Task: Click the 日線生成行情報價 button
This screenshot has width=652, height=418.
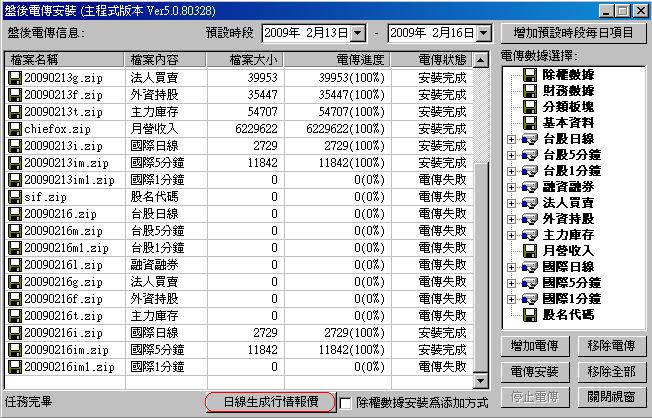Action: tap(271, 402)
